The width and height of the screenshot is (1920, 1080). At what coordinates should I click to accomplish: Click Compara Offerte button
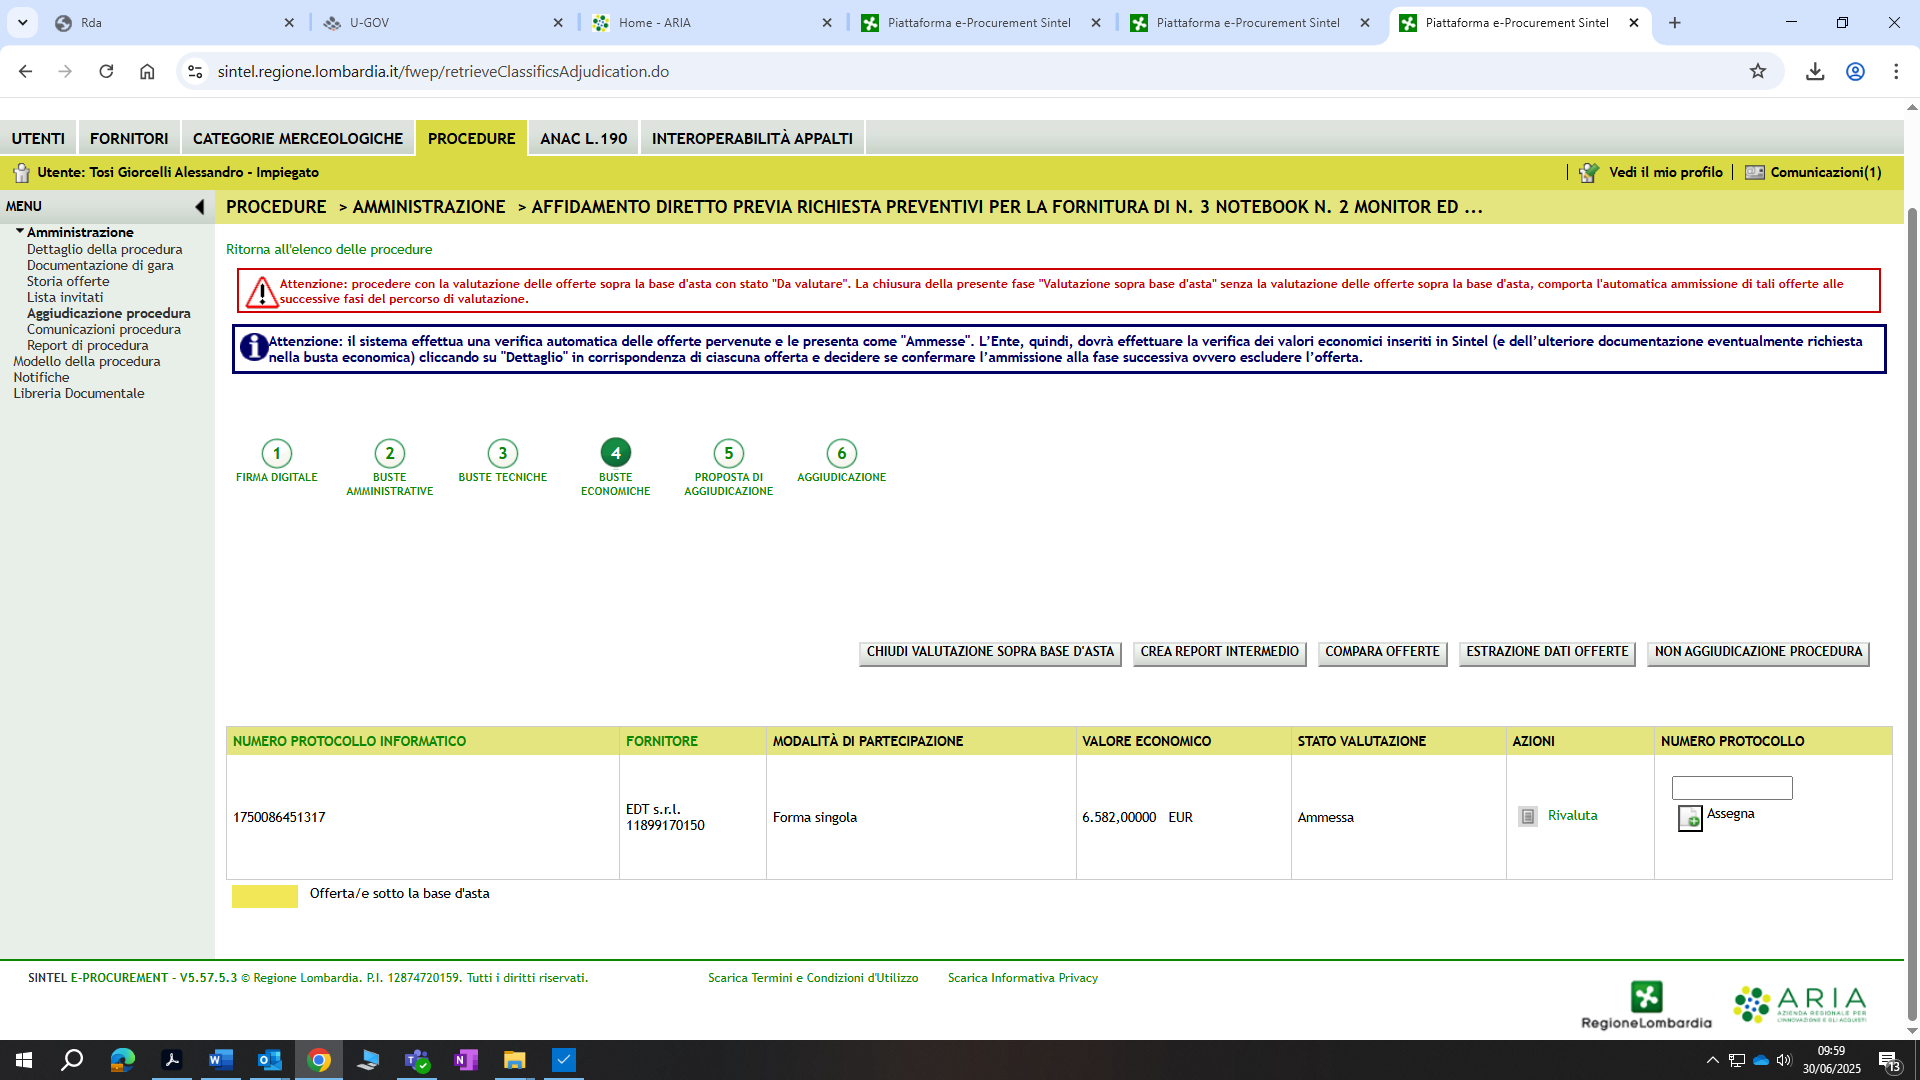pyautogui.click(x=1381, y=652)
